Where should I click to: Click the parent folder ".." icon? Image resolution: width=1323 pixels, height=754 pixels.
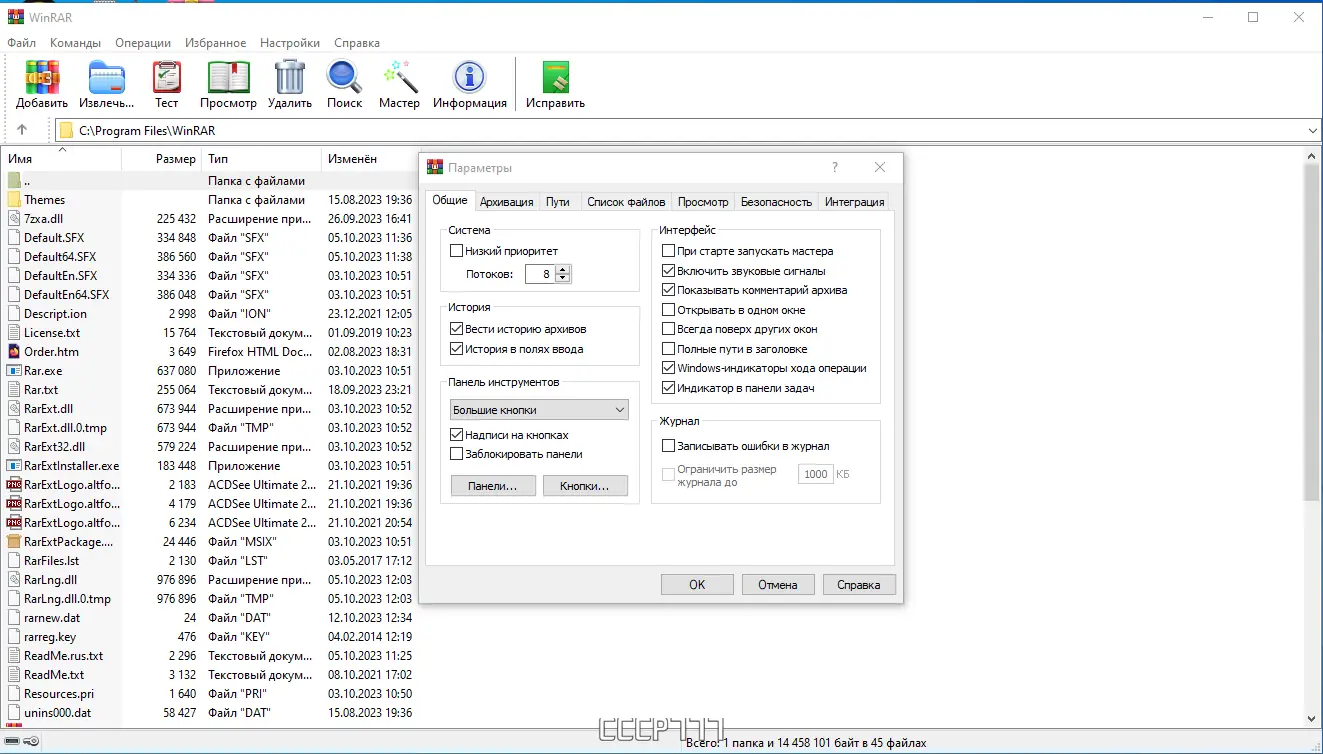(14, 181)
